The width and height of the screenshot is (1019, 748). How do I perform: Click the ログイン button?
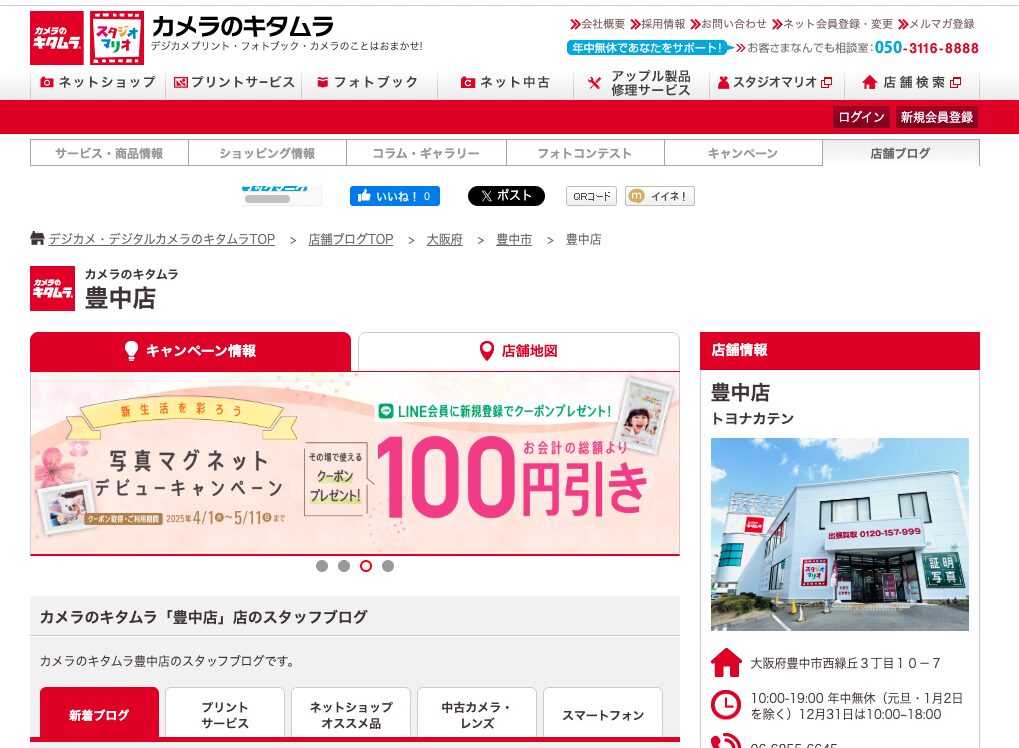coord(861,117)
